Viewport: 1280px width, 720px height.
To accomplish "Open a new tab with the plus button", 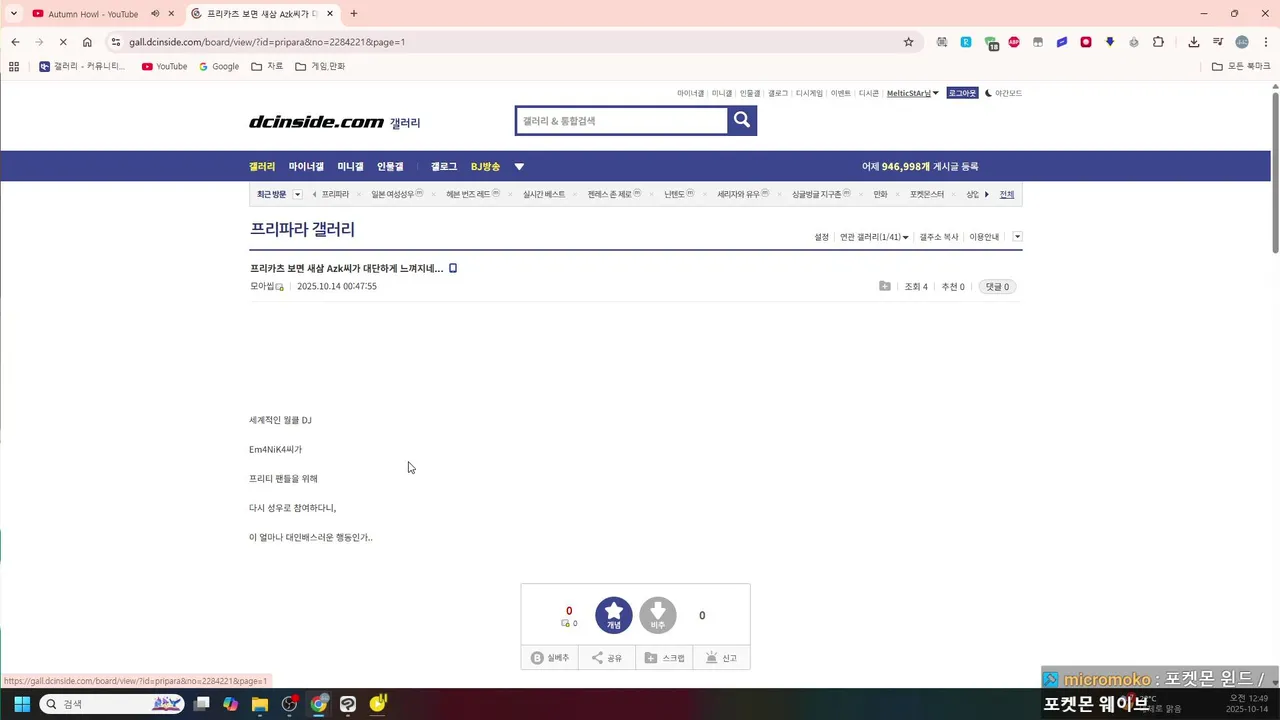I will pos(354,14).
